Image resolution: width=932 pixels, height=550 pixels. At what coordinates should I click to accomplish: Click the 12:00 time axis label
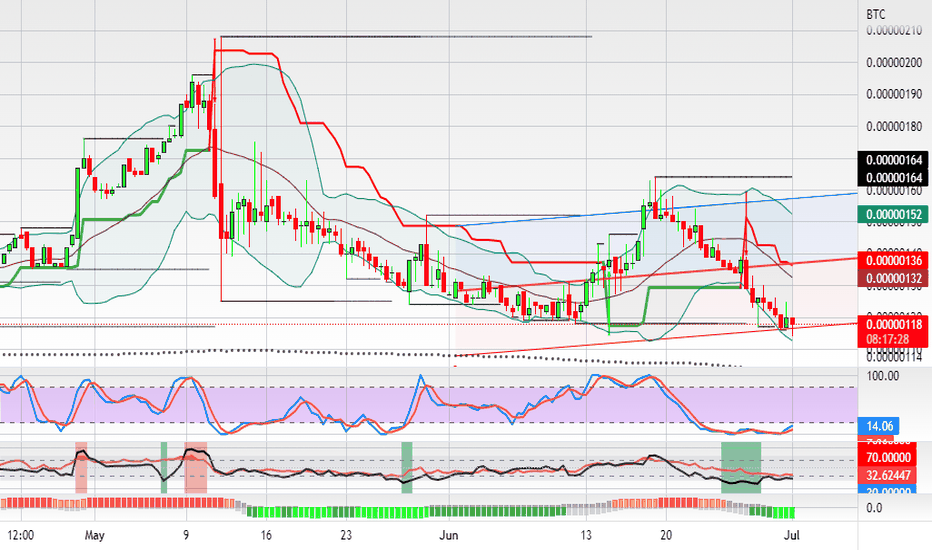tap(21, 535)
